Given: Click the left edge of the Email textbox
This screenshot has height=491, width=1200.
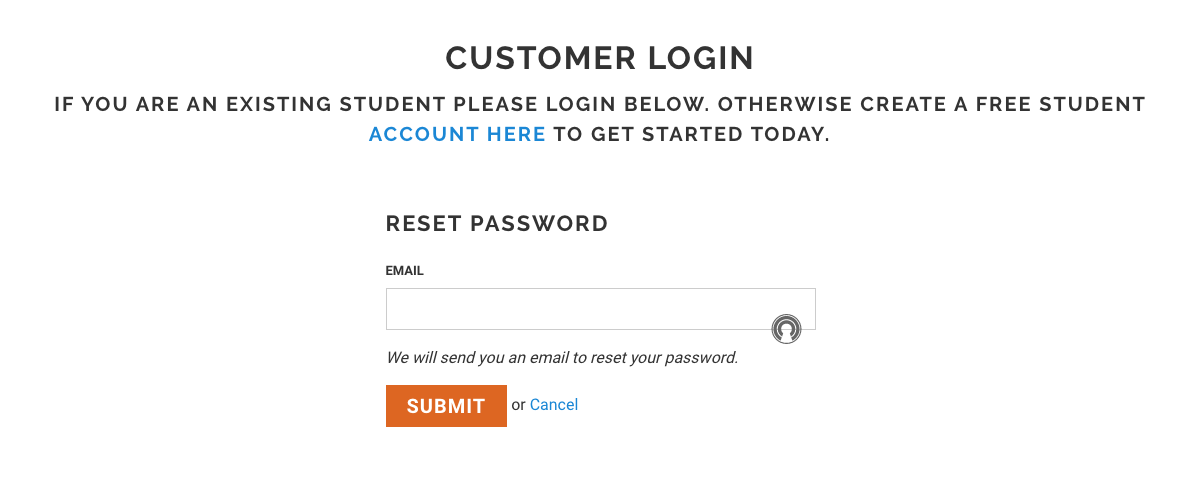Looking at the screenshot, I should [392, 309].
